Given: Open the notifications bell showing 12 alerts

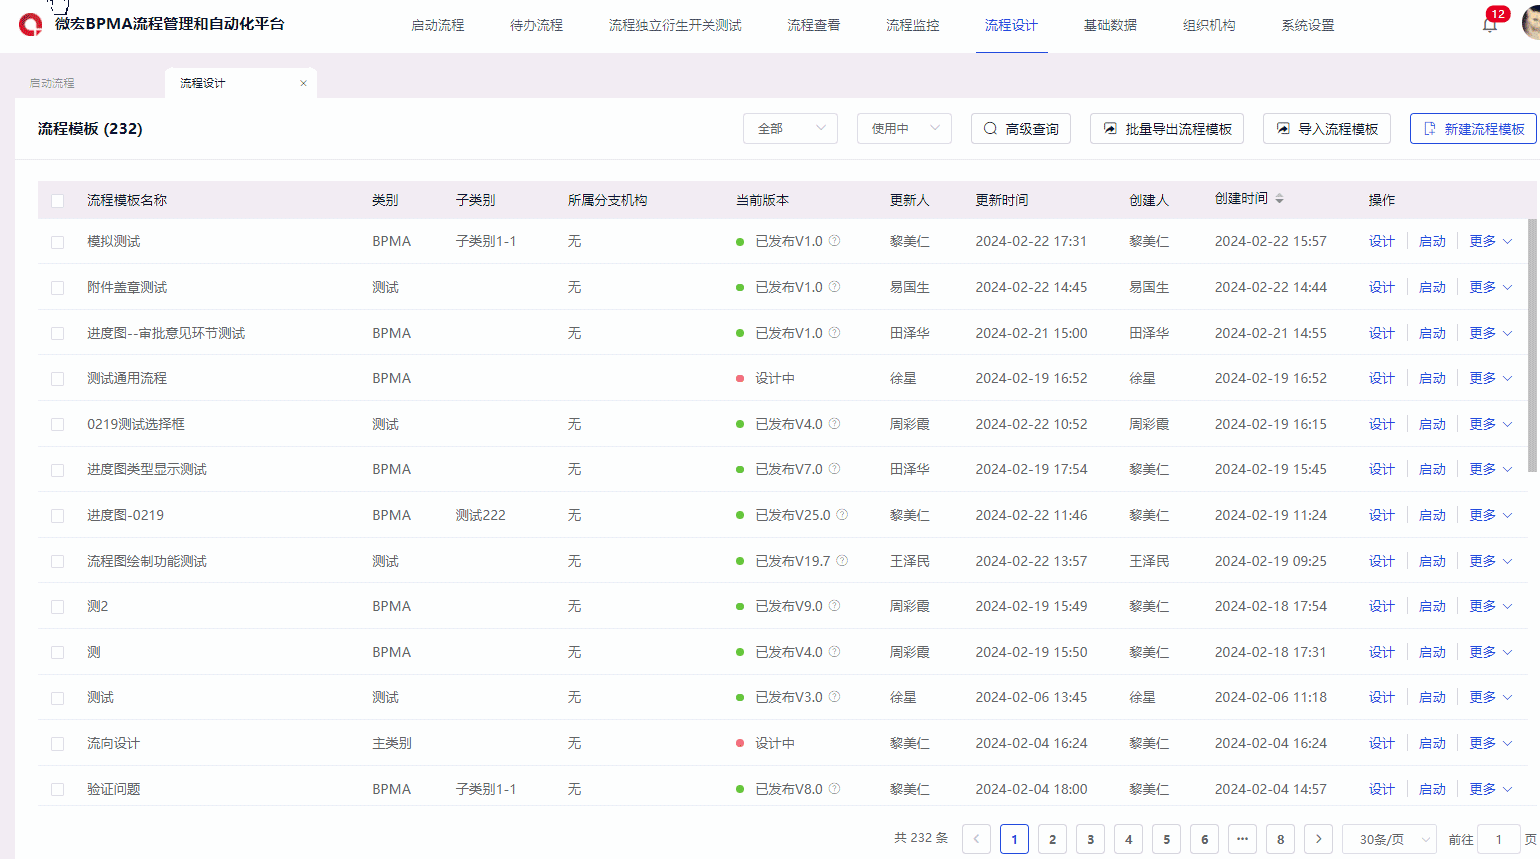Looking at the screenshot, I should click(x=1489, y=22).
